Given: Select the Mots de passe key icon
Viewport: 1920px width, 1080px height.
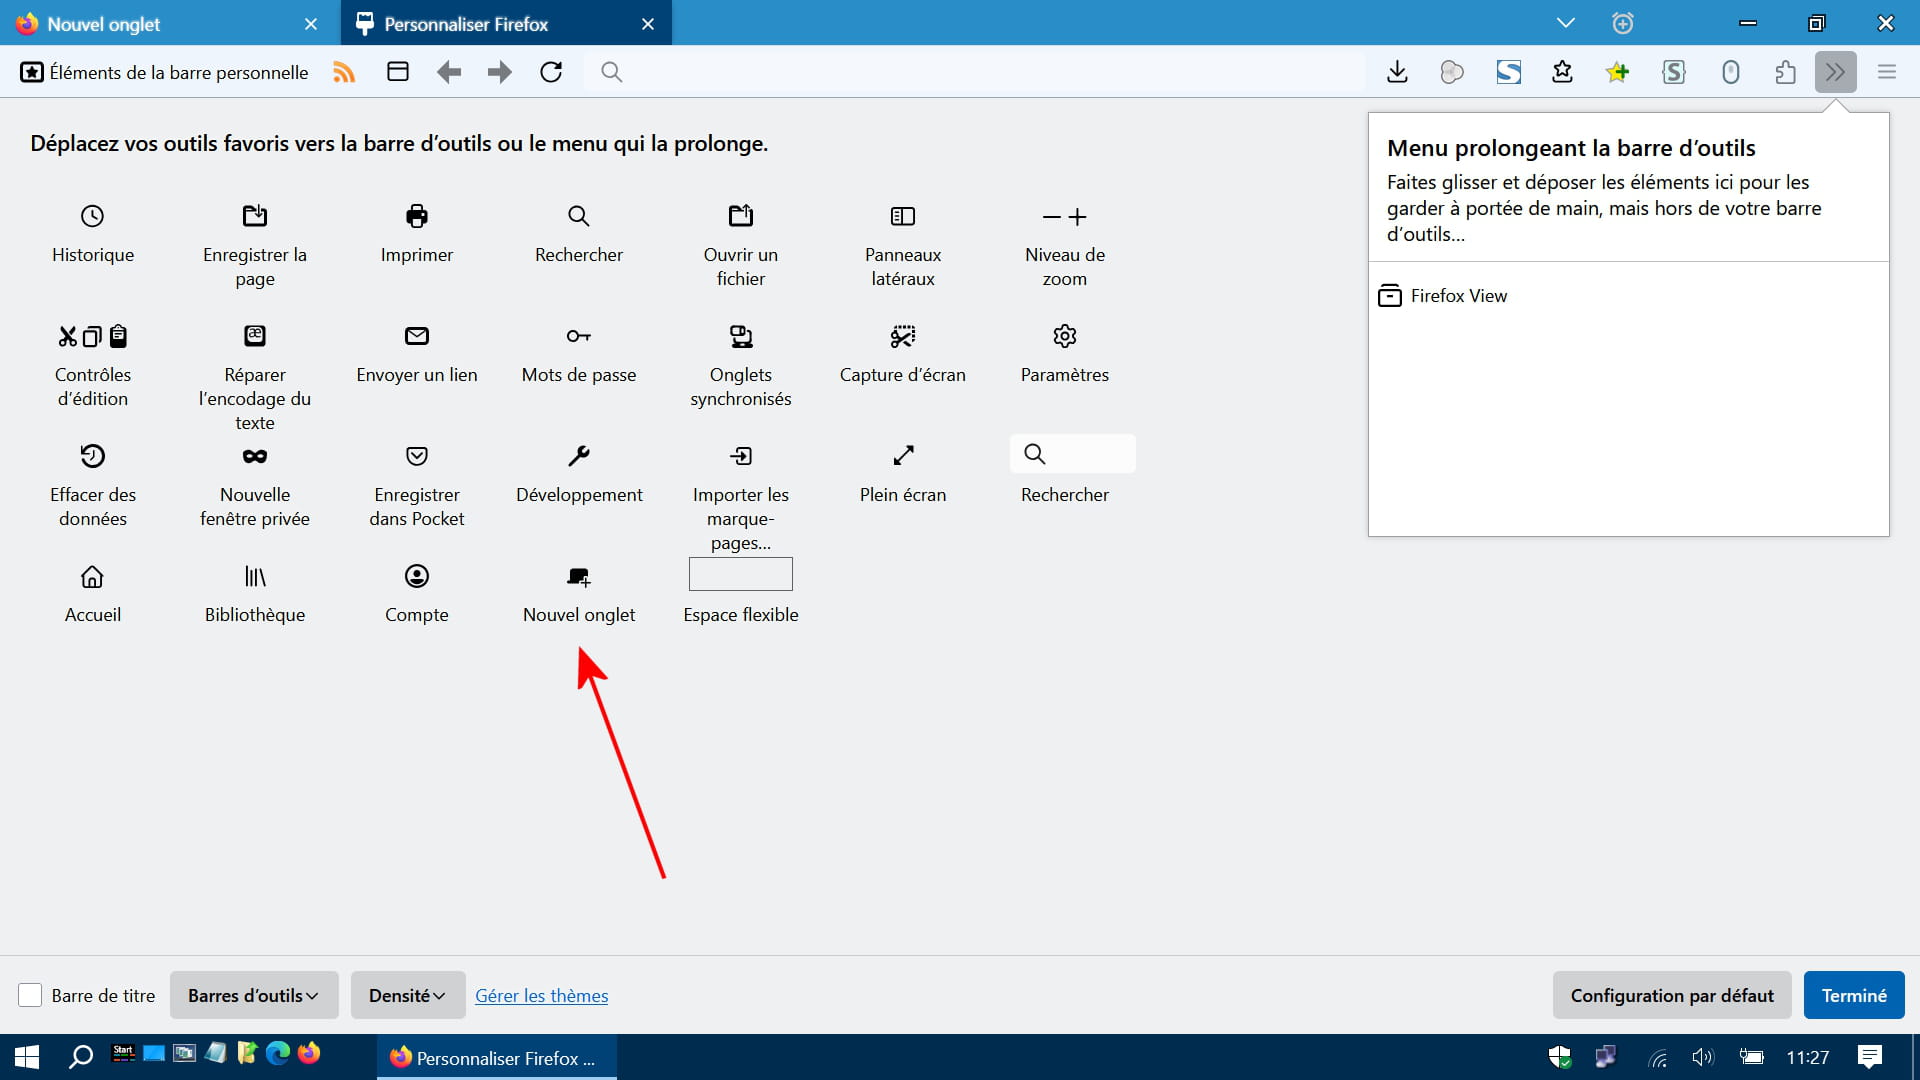Looking at the screenshot, I should (x=579, y=336).
